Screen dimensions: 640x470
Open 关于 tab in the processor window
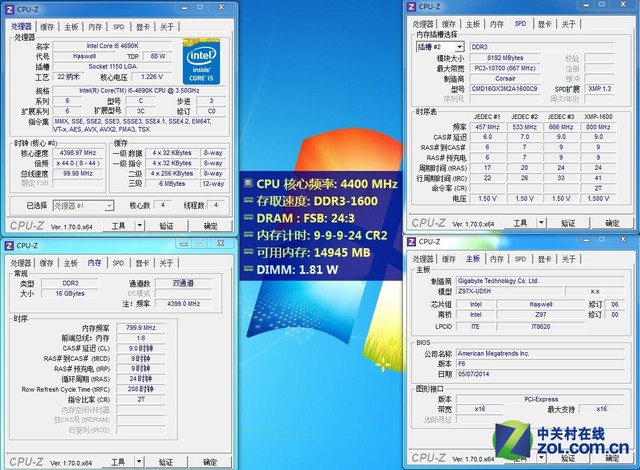pyautogui.click(x=167, y=27)
